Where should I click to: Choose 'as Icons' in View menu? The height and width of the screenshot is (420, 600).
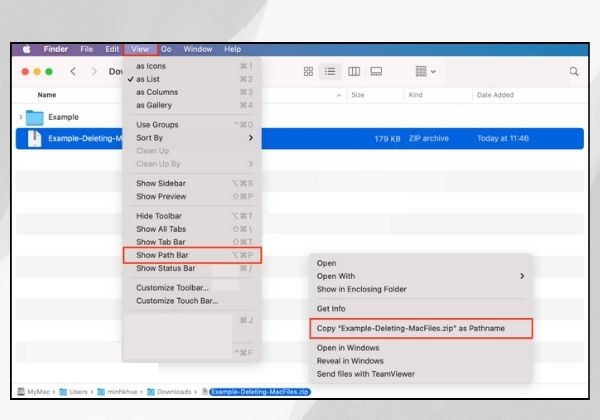192,66
